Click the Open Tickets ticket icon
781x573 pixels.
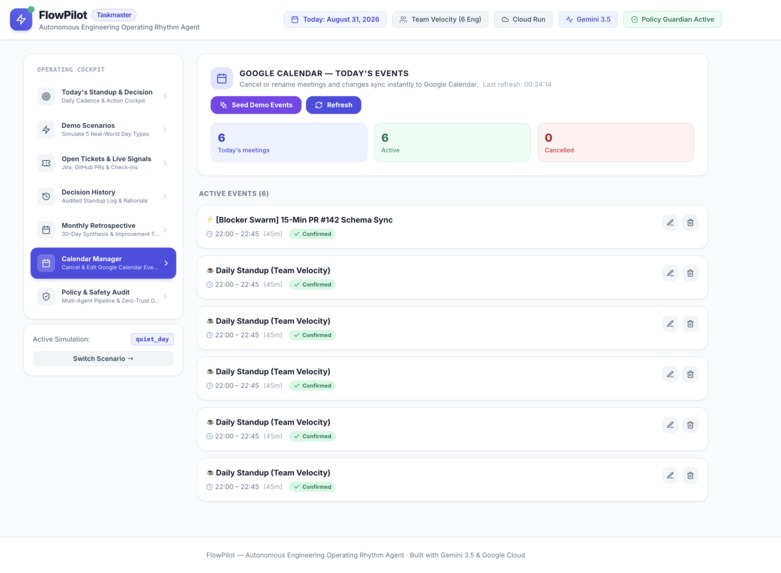(x=46, y=163)
